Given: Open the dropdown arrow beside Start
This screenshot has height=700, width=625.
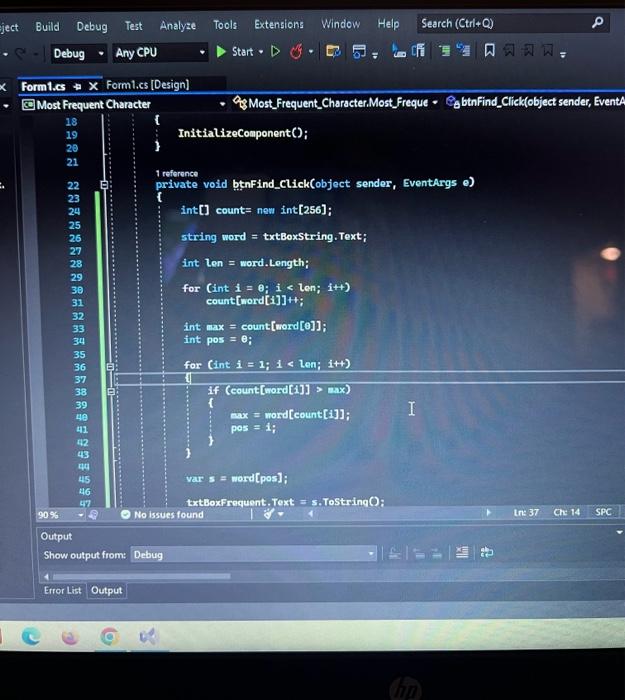Looking at the screenshot, I should point(261,52).
